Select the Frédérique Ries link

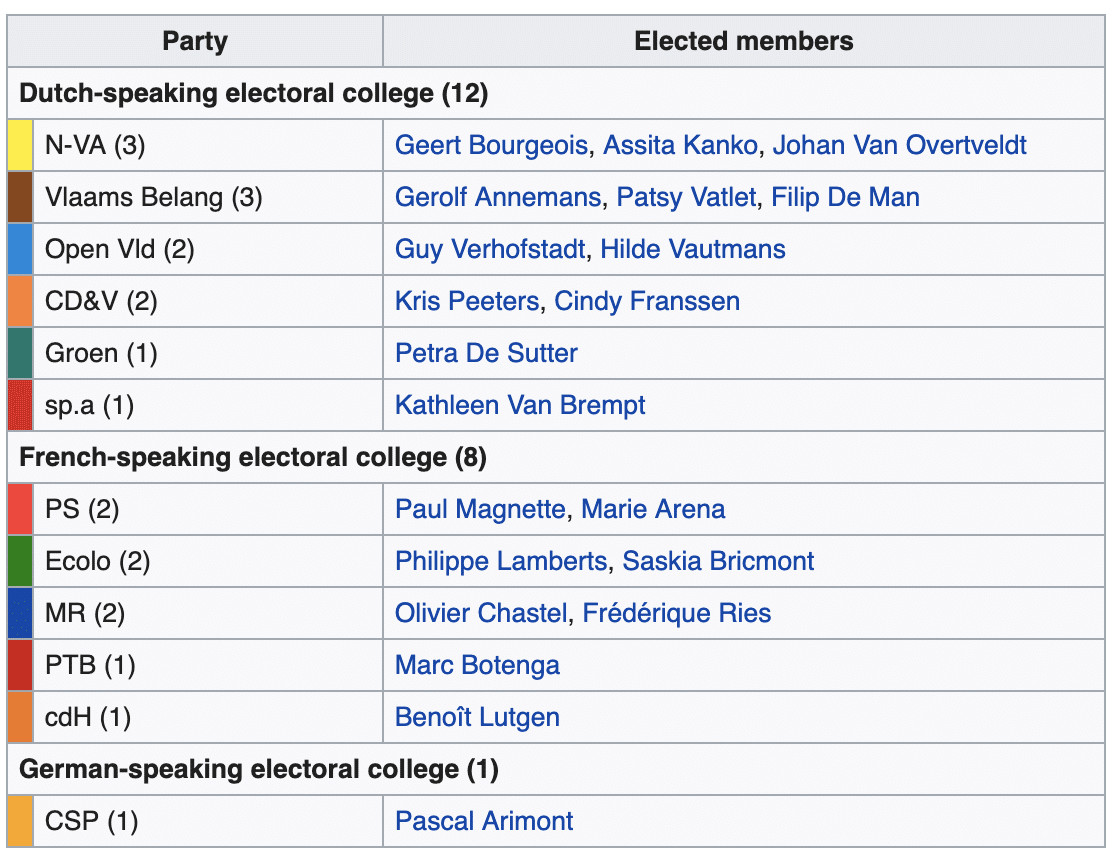point(677,614)
